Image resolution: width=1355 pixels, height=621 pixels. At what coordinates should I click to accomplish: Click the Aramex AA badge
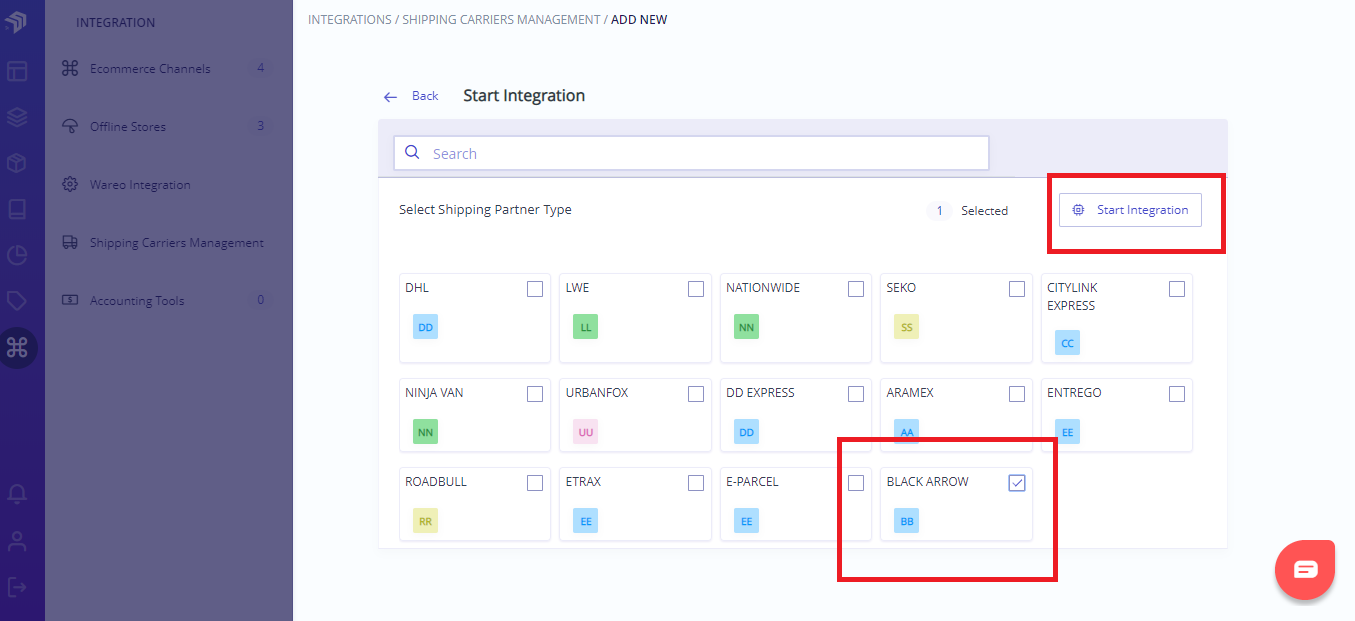[906, 432]
